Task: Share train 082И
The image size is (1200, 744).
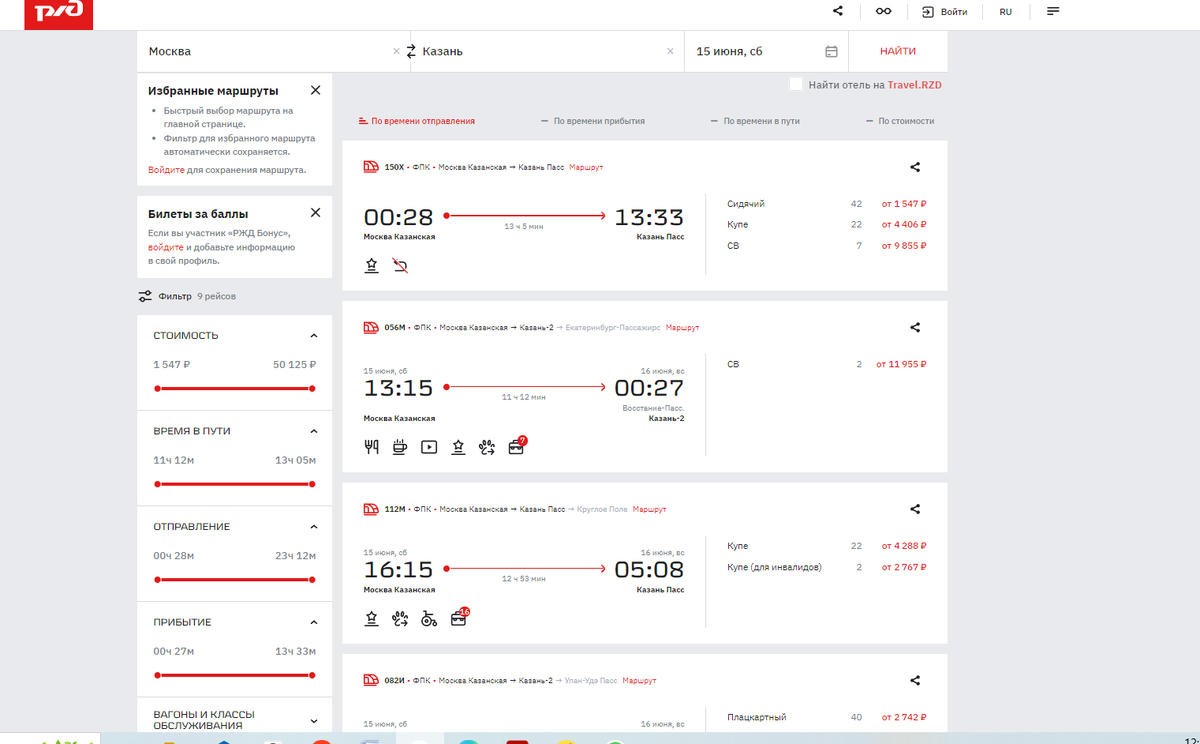Action: [915, 680]
